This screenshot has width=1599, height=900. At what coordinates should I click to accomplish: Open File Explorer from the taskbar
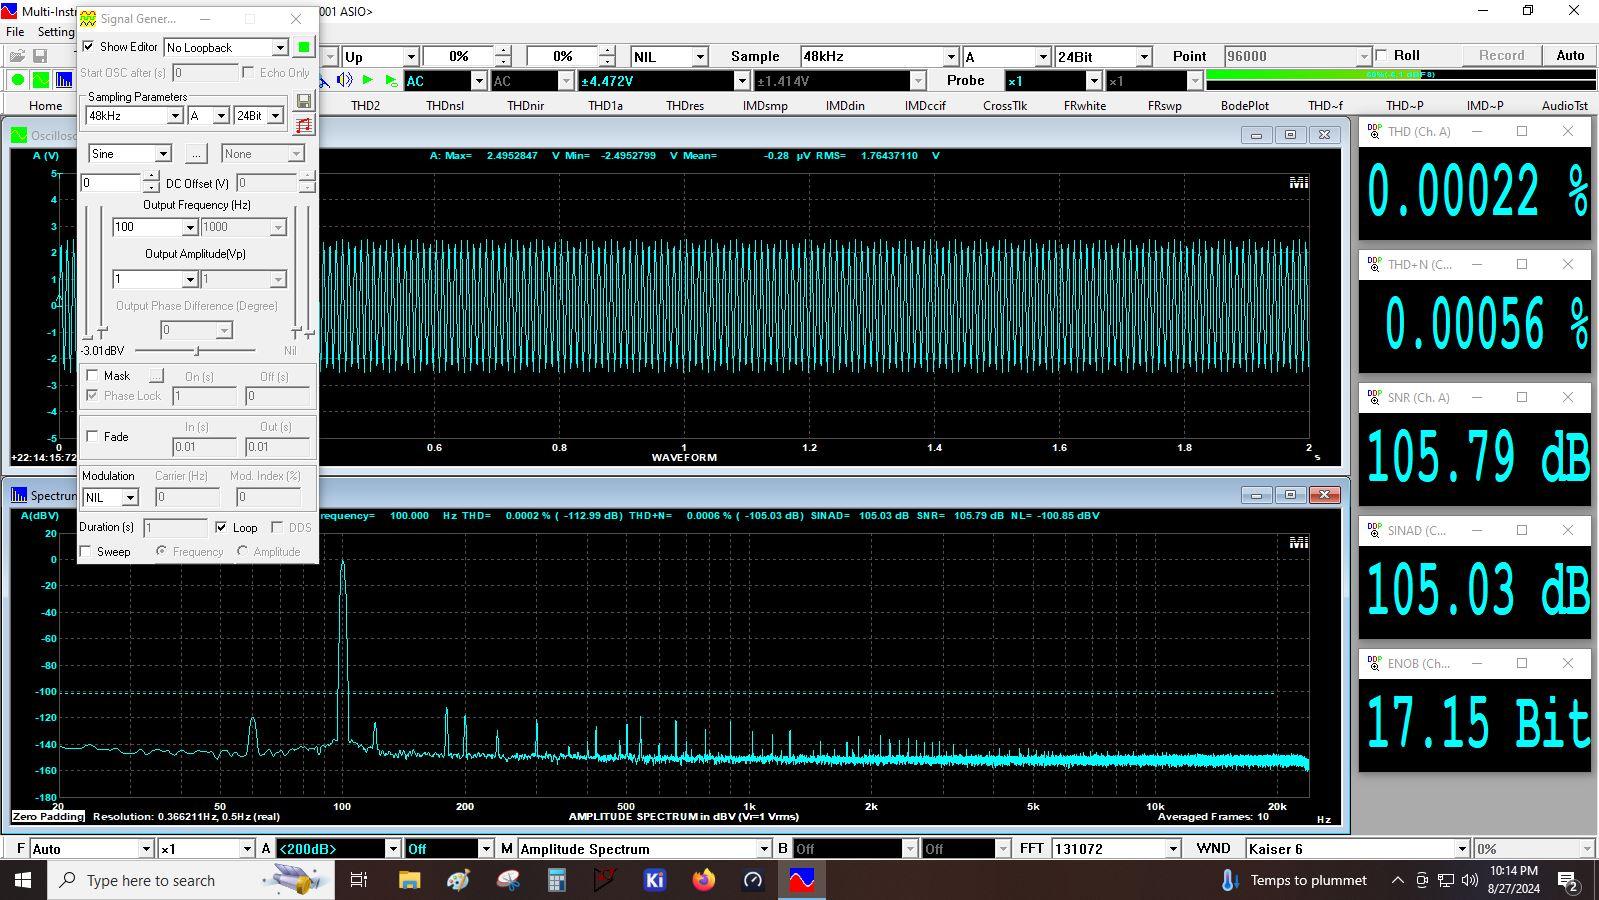[x=410, y=880]
